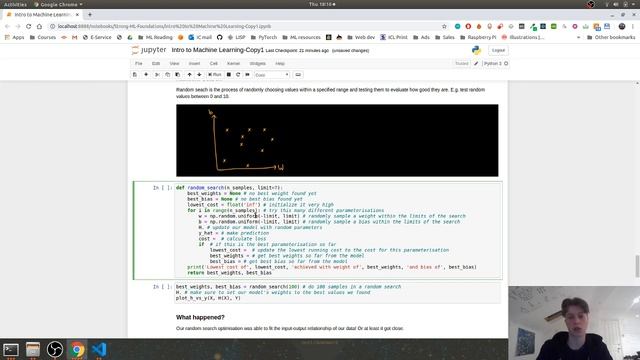Open the ML Reading bookmark folder
The width and height of the screenshot is (640, 360).
coord(156,37)
